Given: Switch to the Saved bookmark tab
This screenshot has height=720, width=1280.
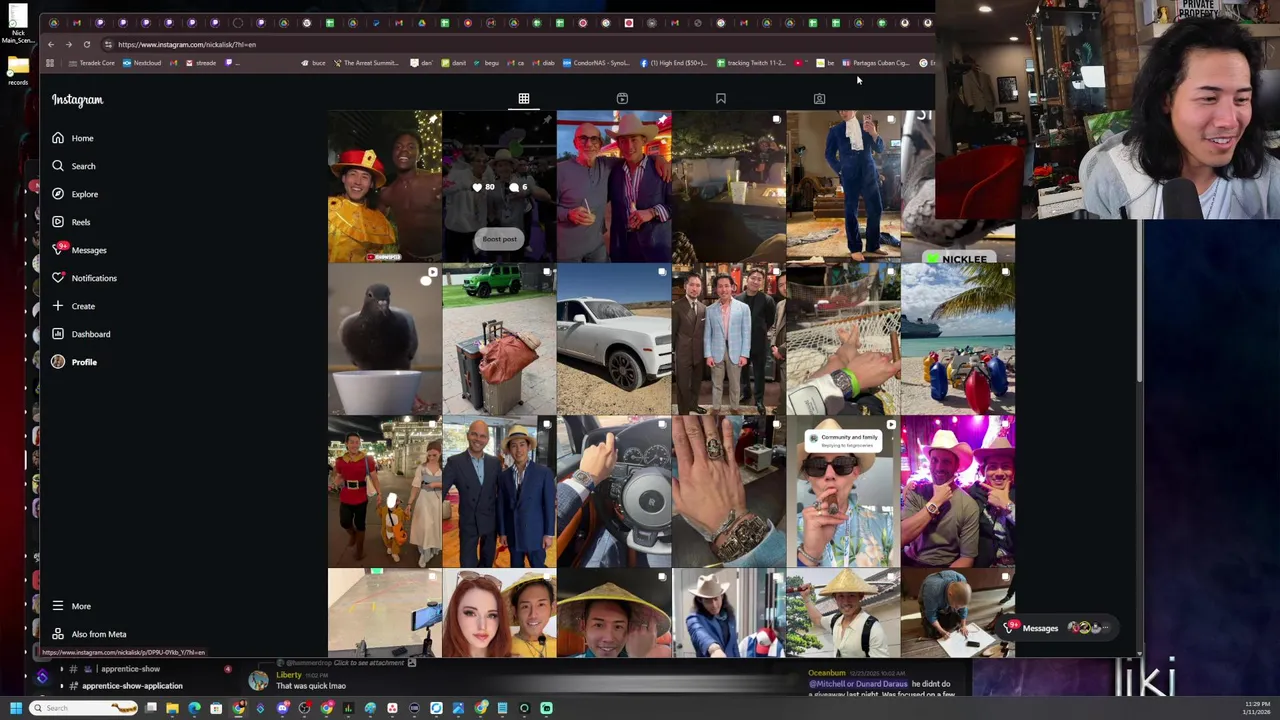Looking at the screenshot, I should pyautogui.click(x=720, y=98).
